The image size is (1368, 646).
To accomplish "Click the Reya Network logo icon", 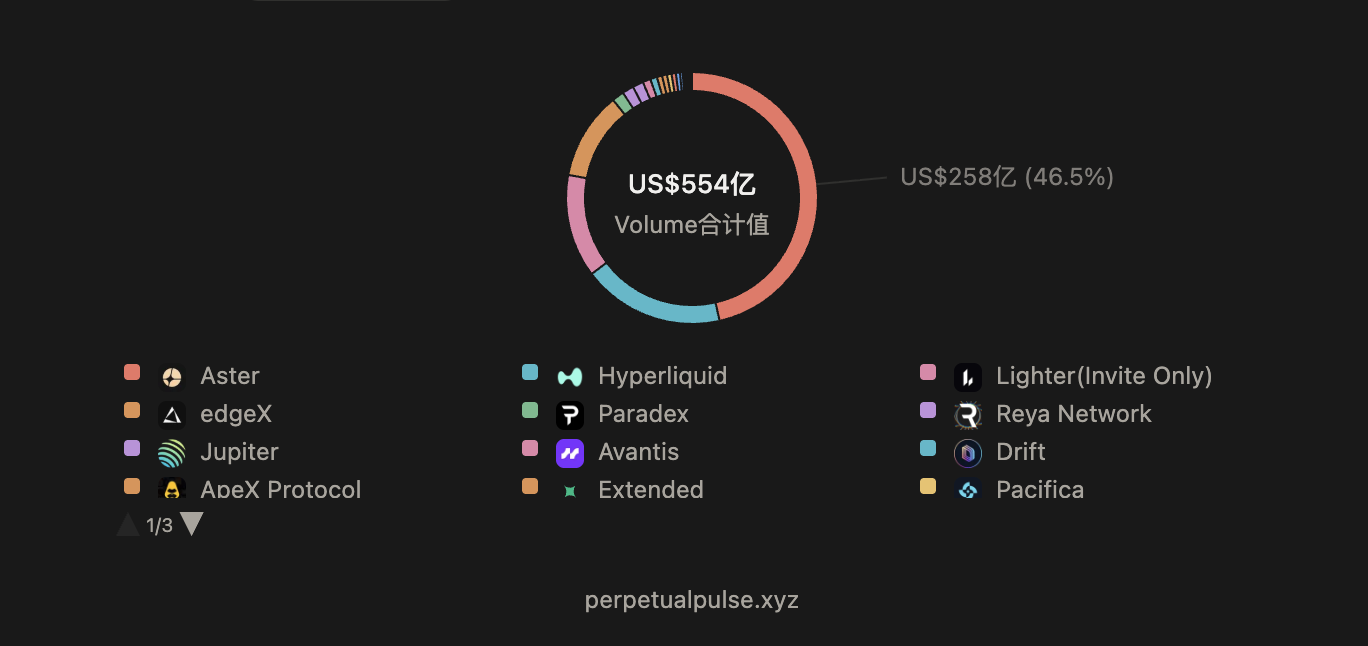I will tap(968, 415).
